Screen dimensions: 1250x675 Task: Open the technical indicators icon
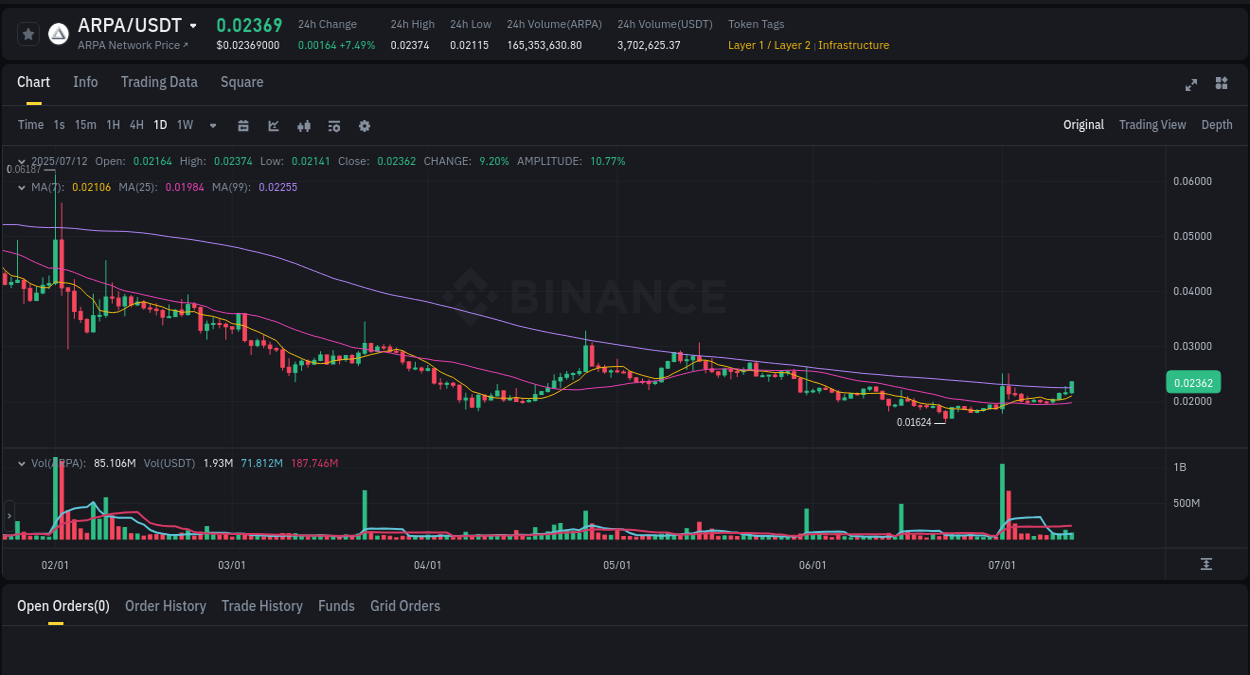click(x=303, y=125)
